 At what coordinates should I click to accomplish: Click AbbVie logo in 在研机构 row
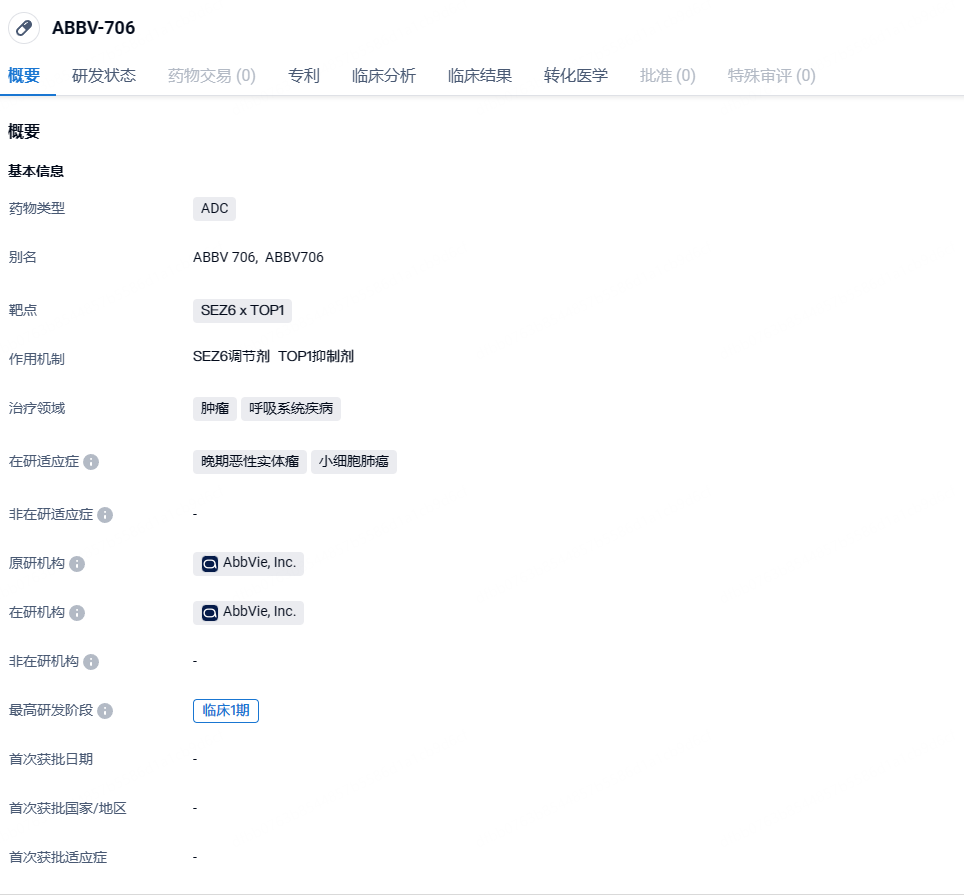coord(210,613)
